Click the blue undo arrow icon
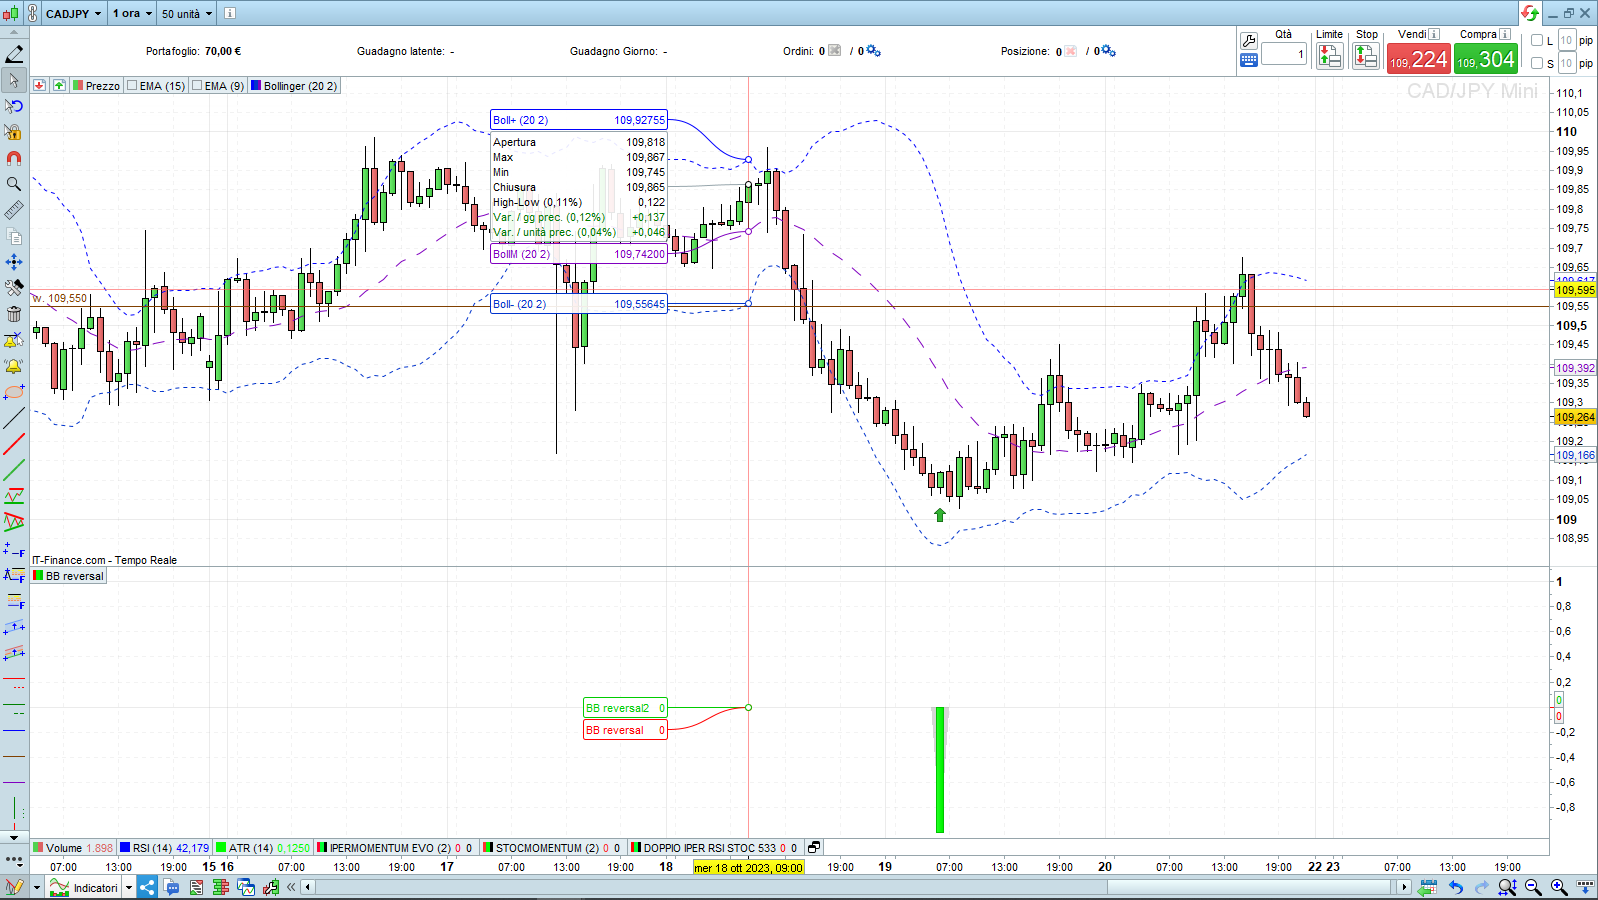 coord(1456,887)
